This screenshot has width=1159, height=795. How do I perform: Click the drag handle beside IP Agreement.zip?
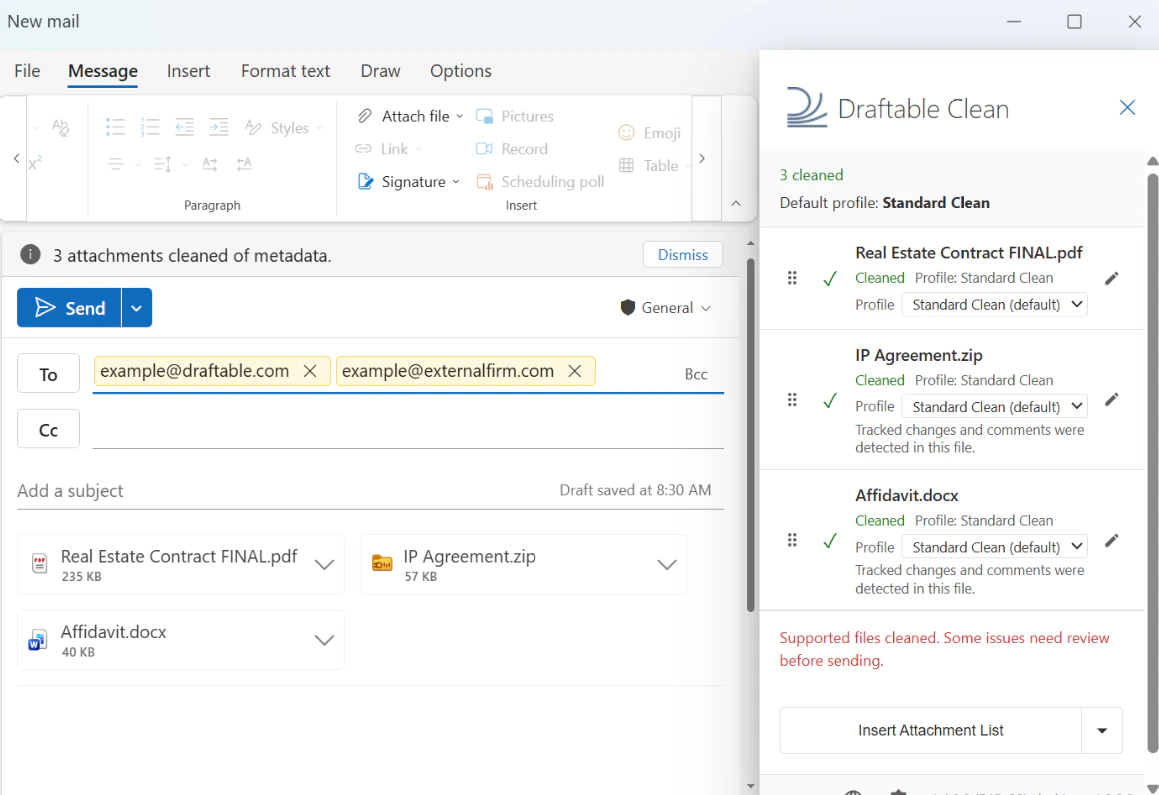coord(792,399)
